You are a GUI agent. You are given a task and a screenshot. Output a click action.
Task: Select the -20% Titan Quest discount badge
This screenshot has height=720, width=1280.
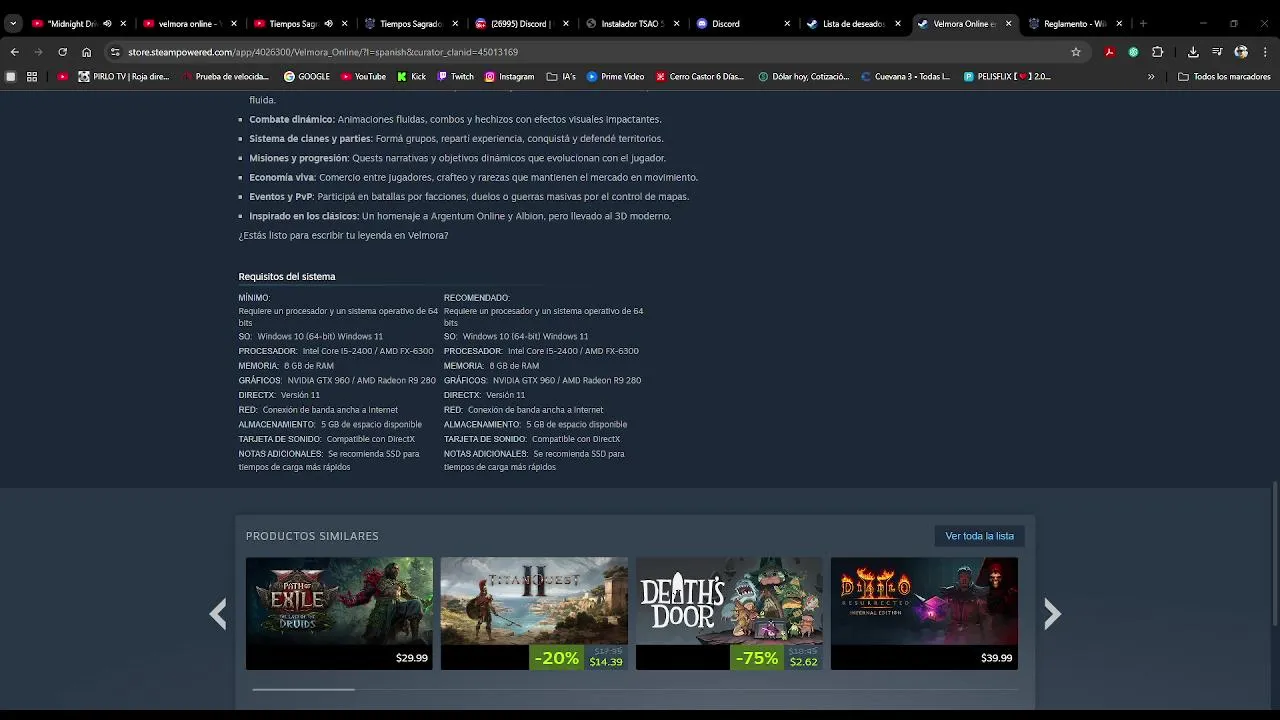pyautogui.click(x=557, y=658)
